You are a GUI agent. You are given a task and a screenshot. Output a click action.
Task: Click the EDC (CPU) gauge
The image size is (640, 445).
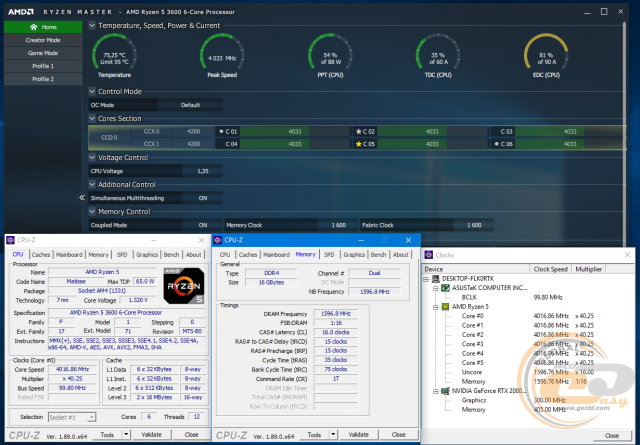[x=546, y=56]
